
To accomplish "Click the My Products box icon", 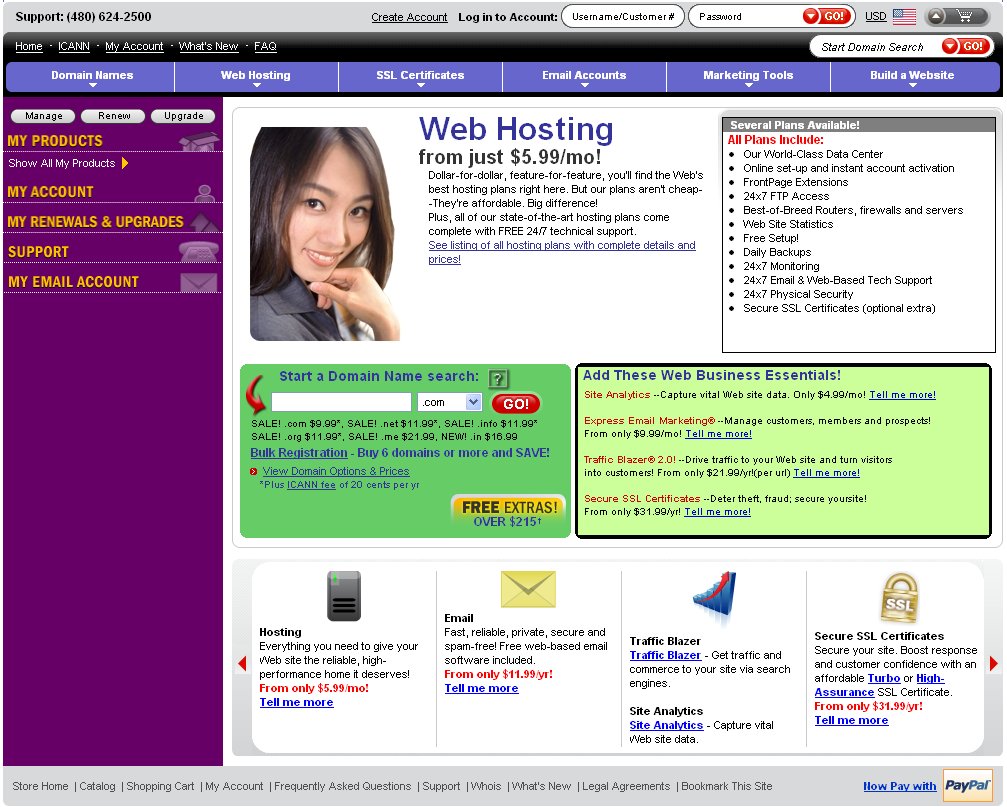I will point(198,141).
